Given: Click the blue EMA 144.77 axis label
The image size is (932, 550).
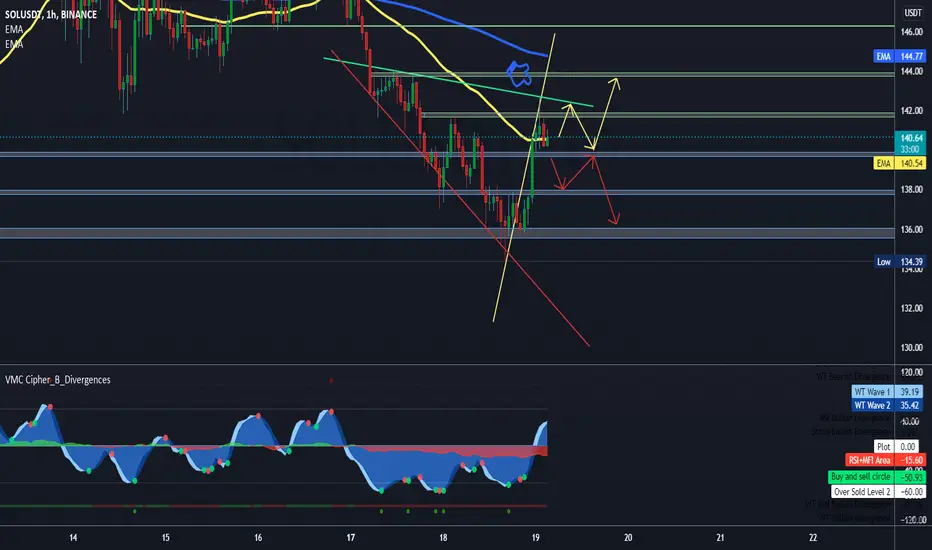Looking at the screenshot, I should 899,56.
